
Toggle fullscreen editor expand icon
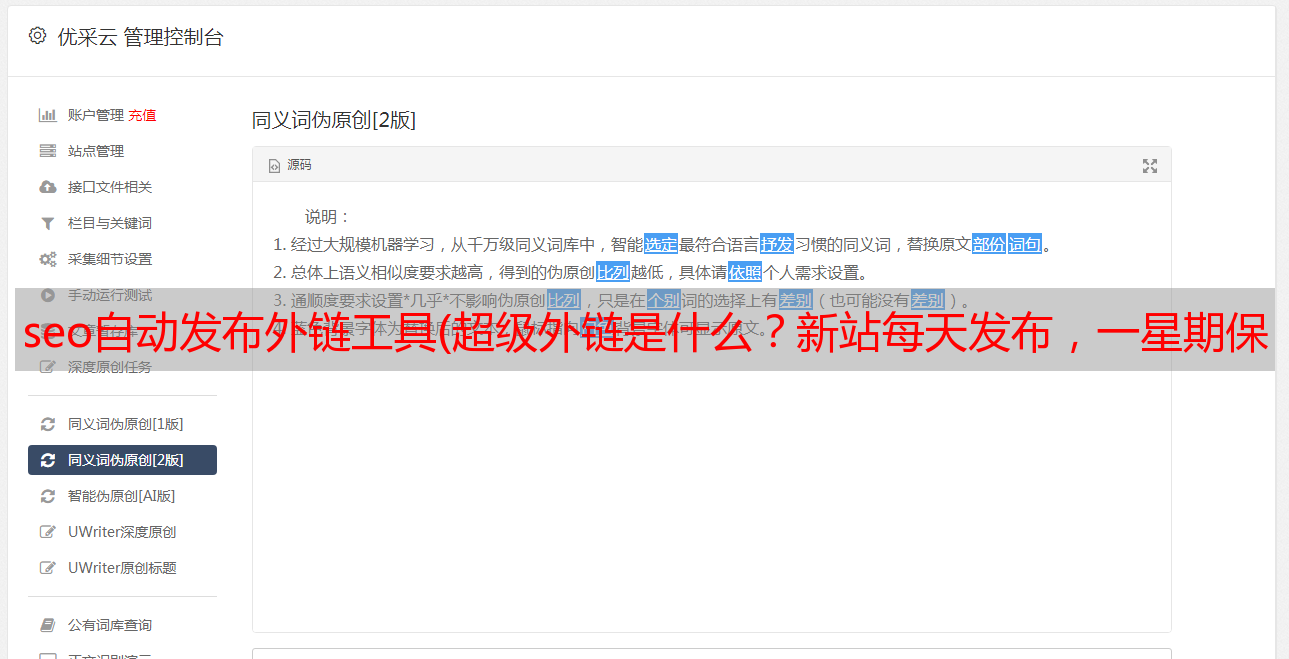pos(1150,166)
